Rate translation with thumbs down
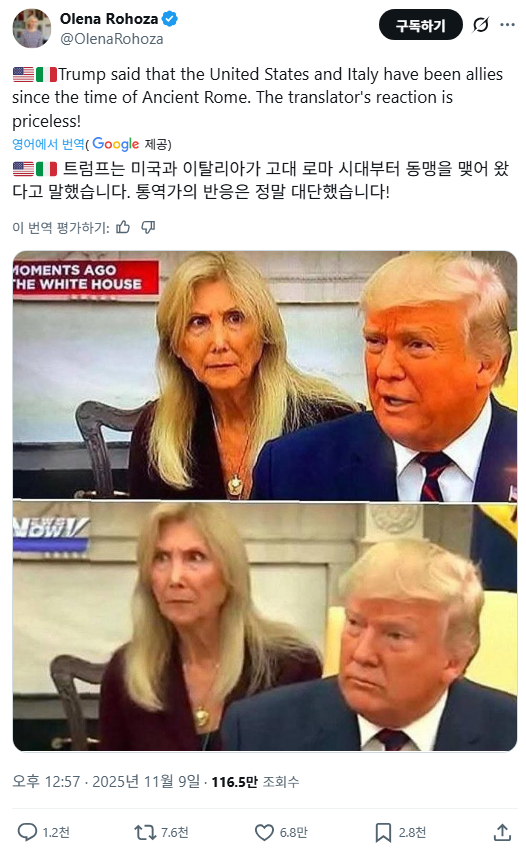Image resolution: width=526 pixels, height=852 pixels. click(148, 227)
